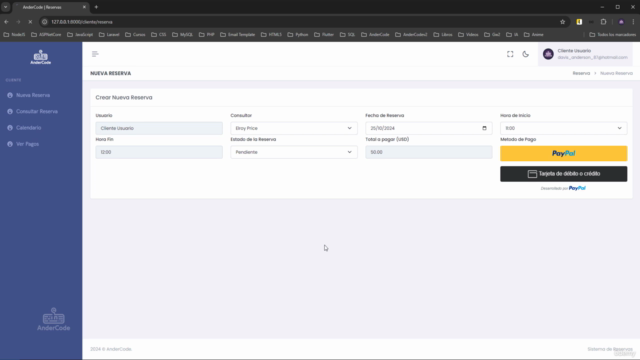Click the address bar URL
The height and width of the screenshot is (360, 640).
click(82, 22)
